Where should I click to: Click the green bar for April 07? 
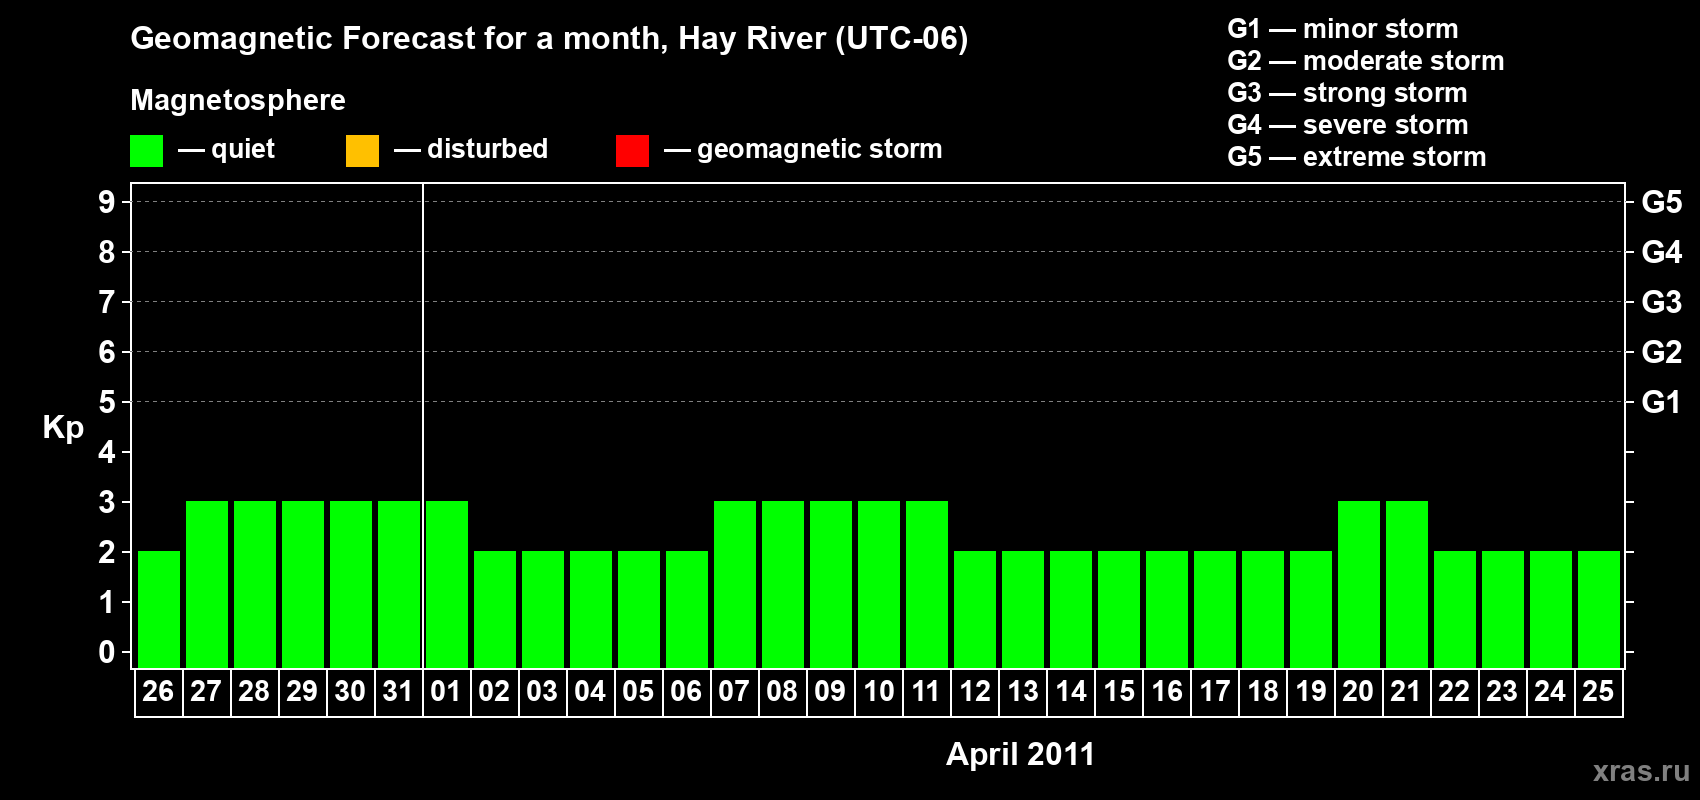735,584
